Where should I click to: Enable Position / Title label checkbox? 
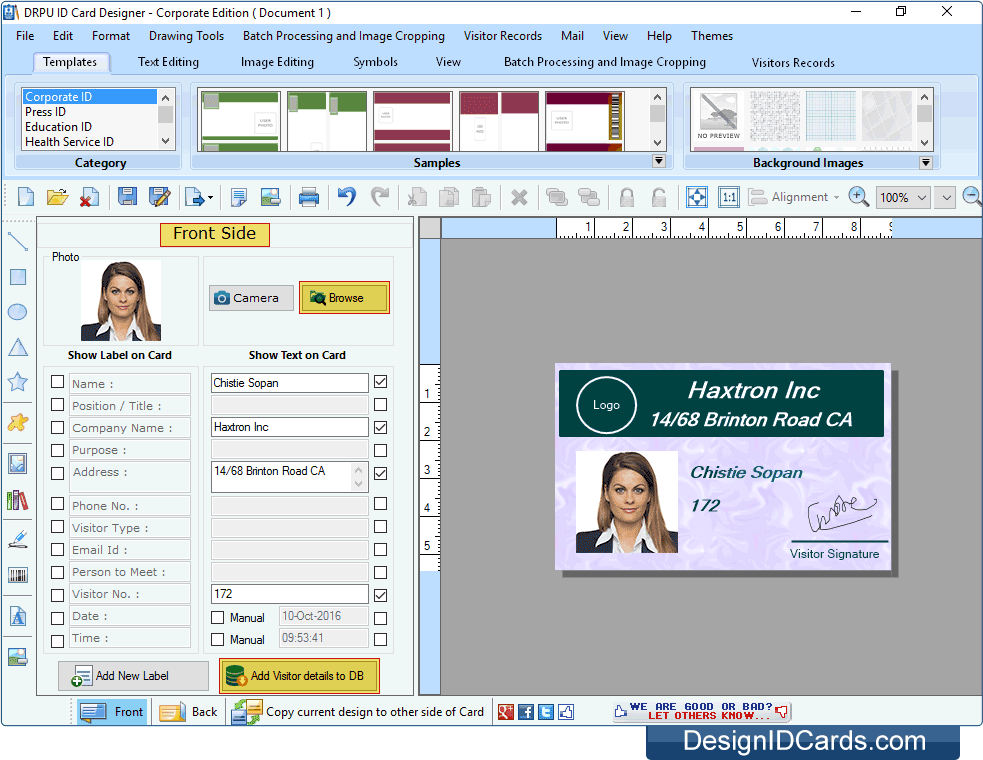click(x=57, y=405)
